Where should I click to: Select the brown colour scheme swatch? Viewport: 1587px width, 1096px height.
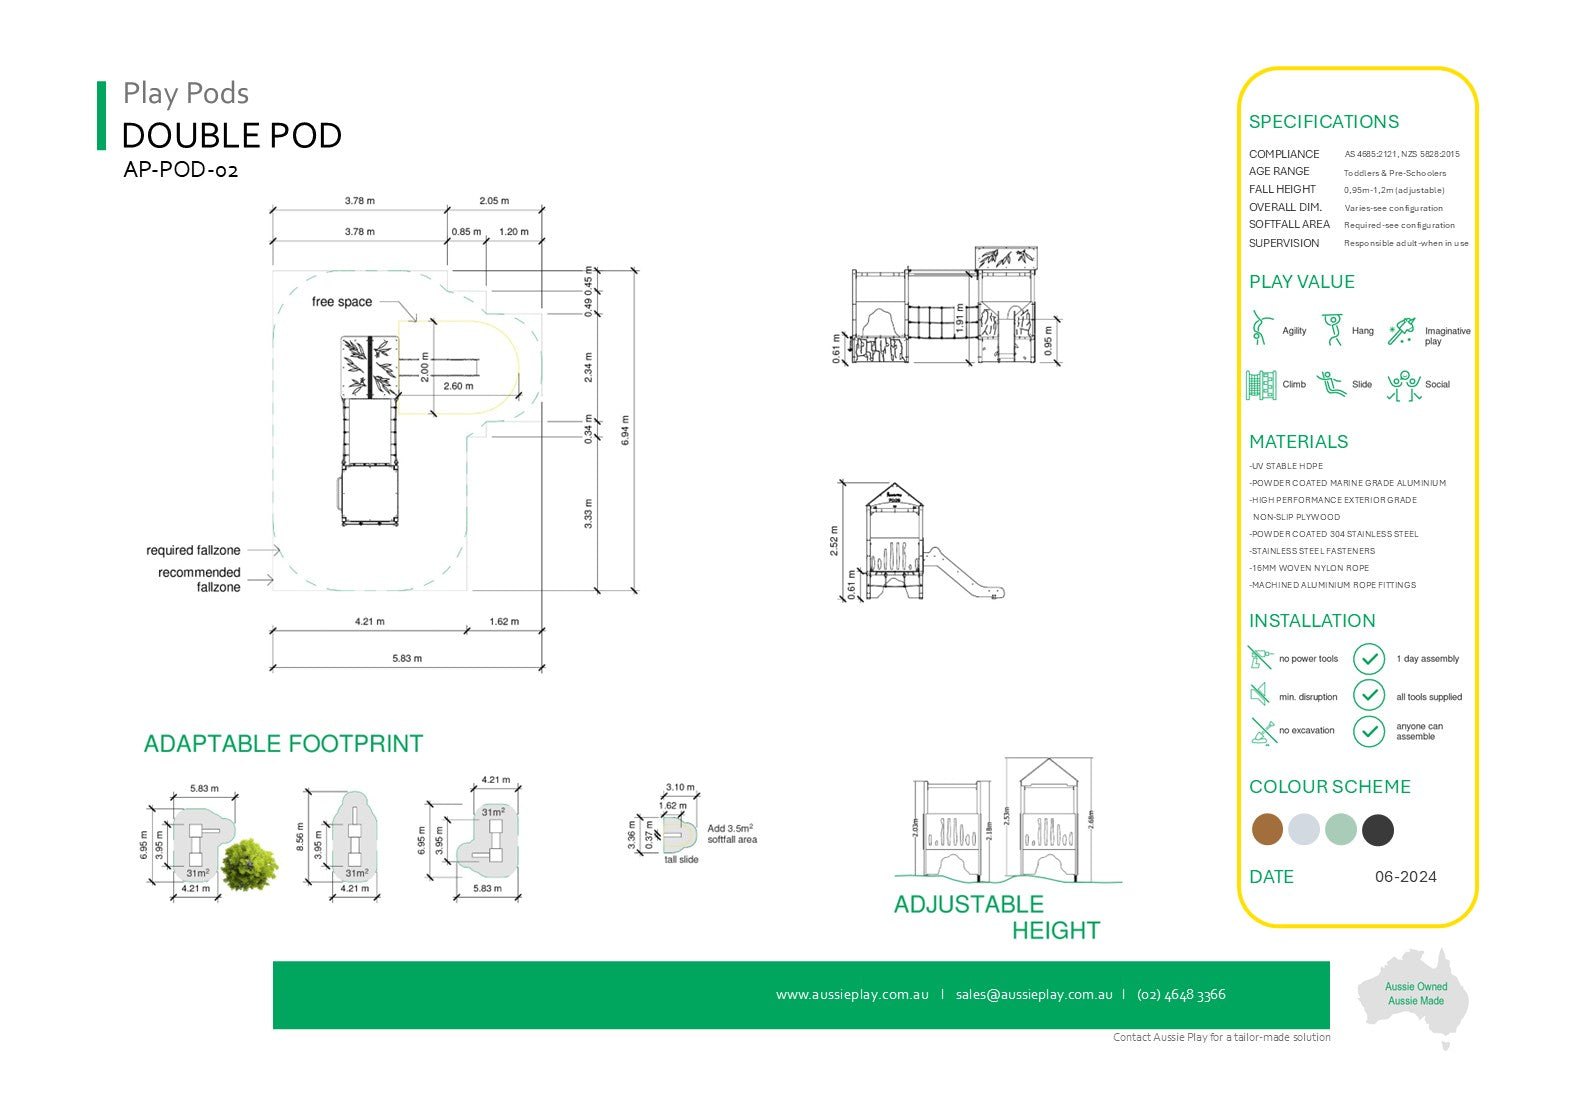pyautogui.click(x=1267, y=829)
